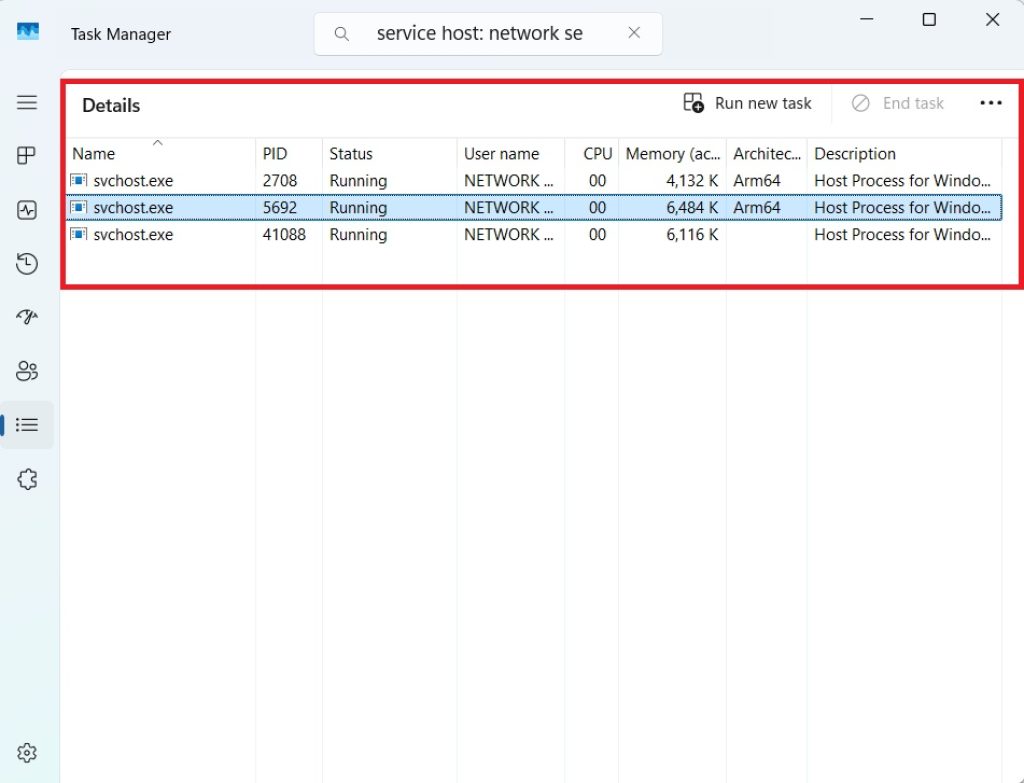Sort by Name column header
1024x783 pixels.
coord(161,153)
